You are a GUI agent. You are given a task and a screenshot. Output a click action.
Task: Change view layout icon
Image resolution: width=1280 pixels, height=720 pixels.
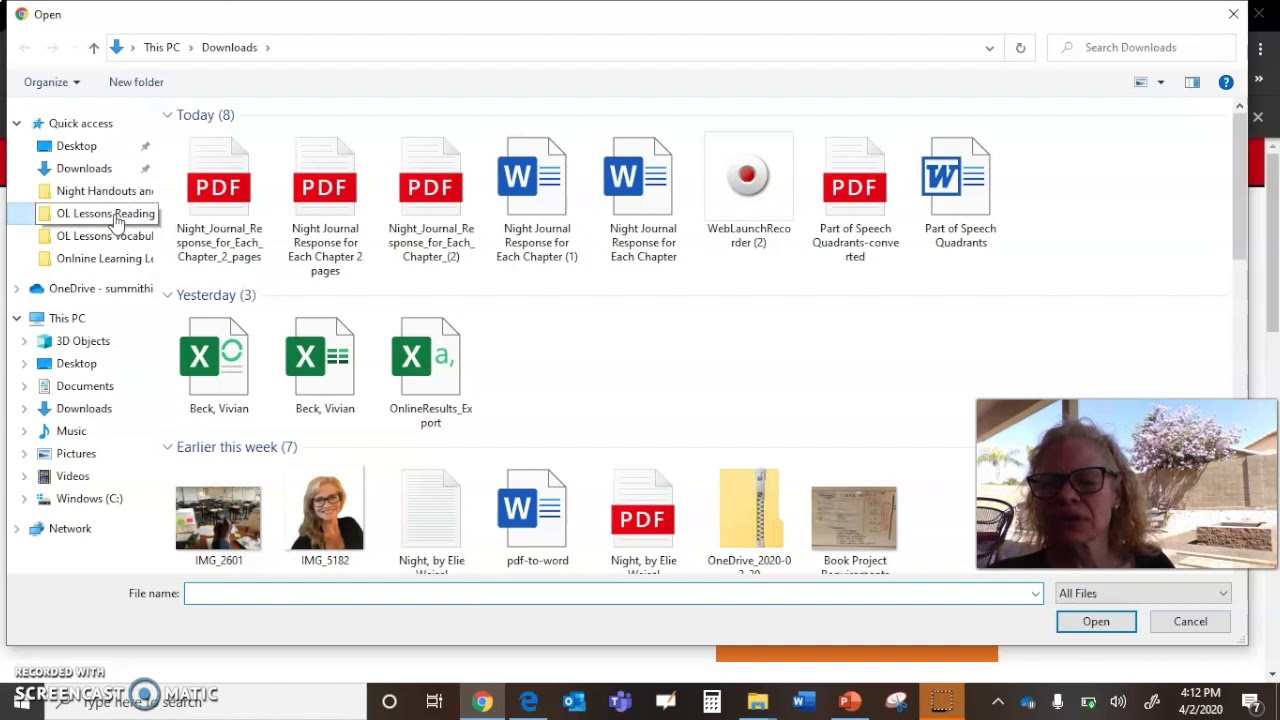1141,82
